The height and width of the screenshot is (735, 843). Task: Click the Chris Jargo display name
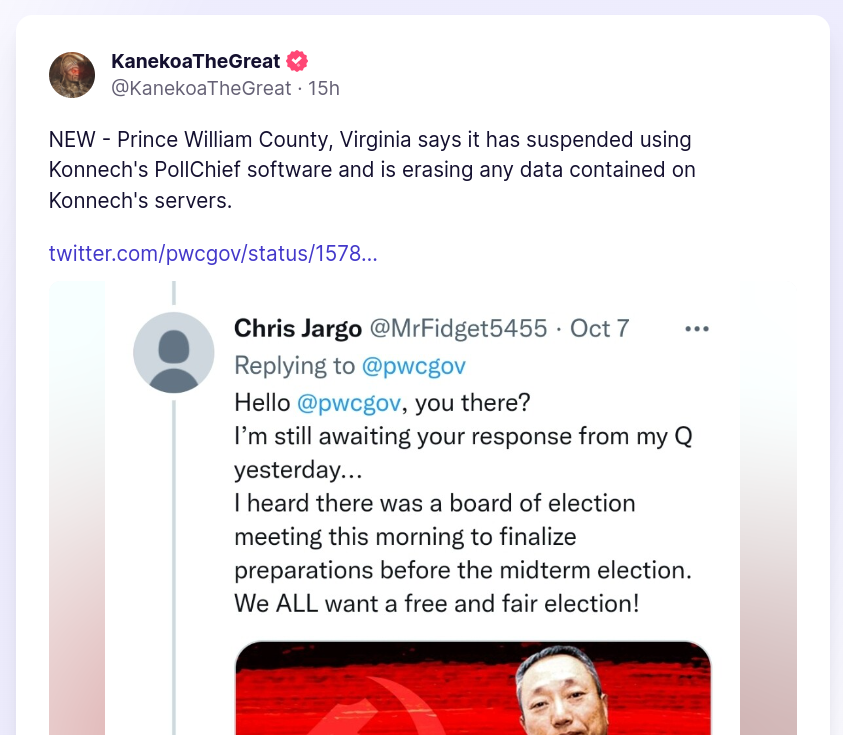(298, 329)
